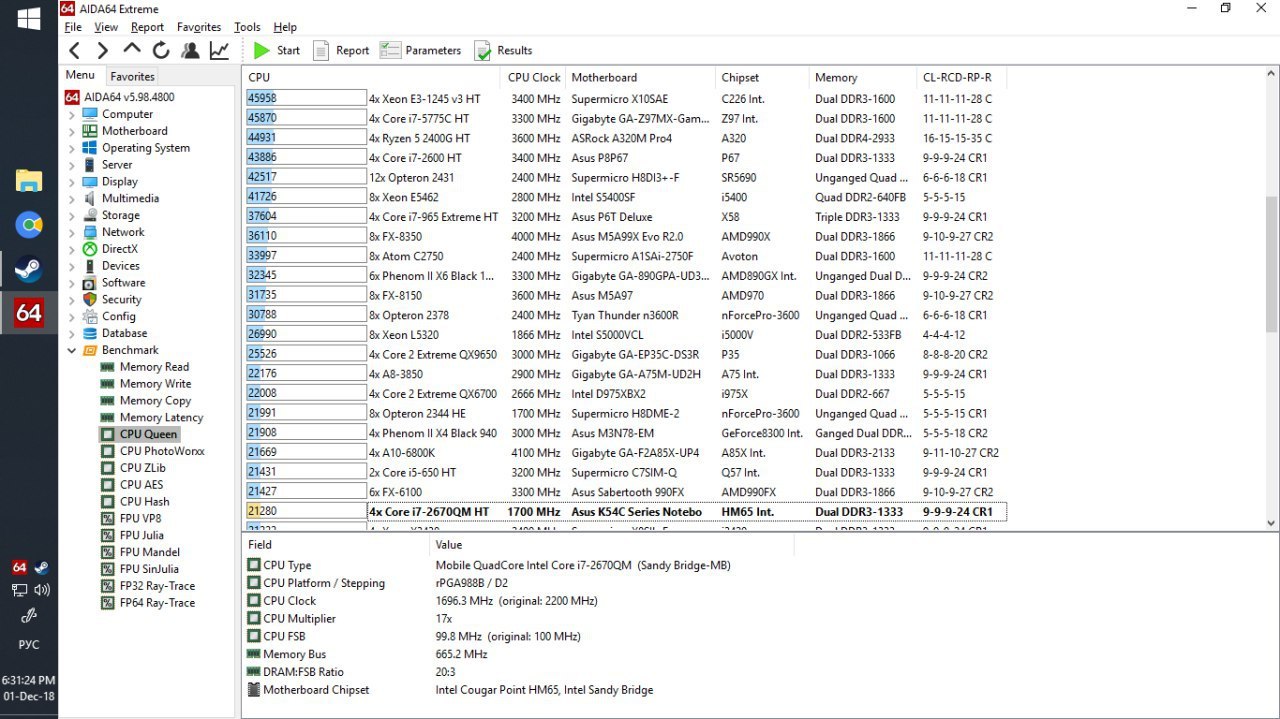Select the FP32 Ray-Trace benchmark

click(148, 586)
